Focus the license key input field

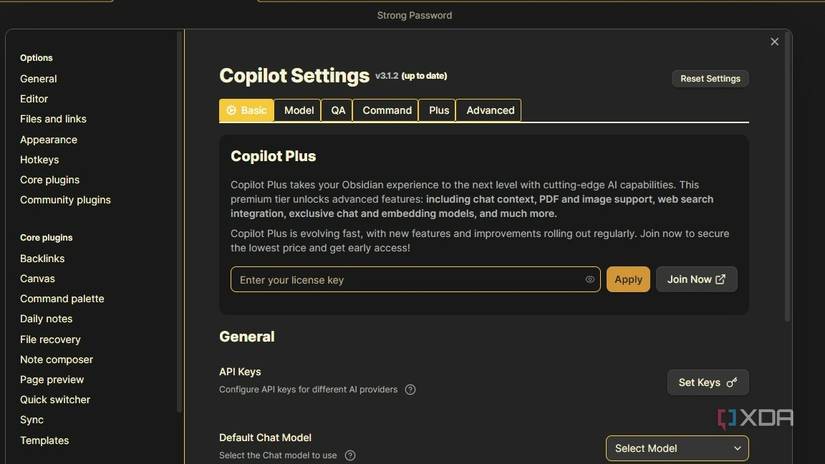click(x=408, y=280)
